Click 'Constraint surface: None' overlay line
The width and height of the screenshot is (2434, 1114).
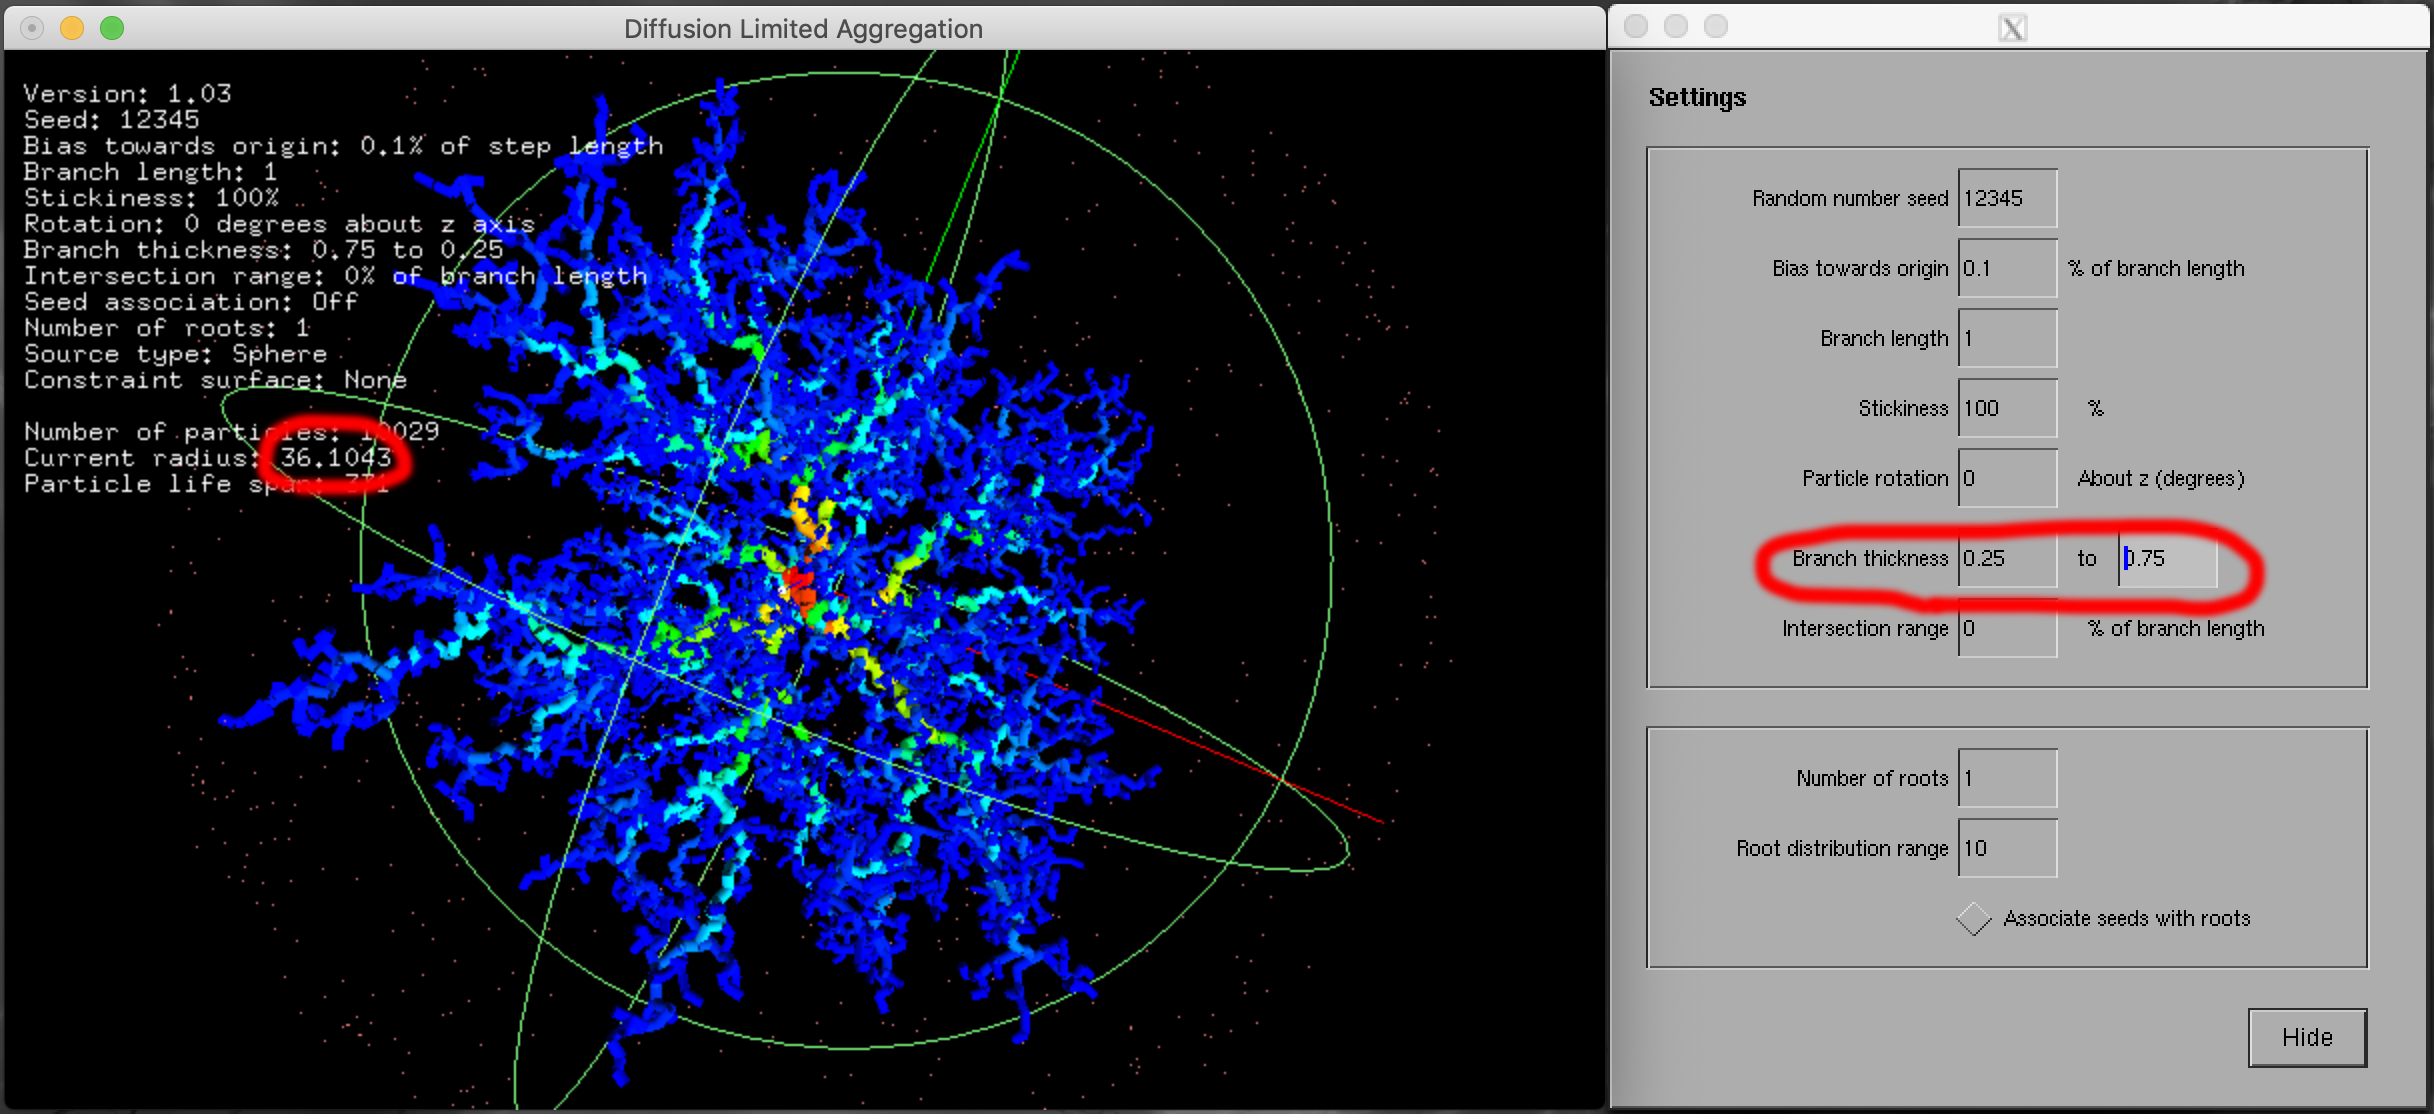click(215, 380)
